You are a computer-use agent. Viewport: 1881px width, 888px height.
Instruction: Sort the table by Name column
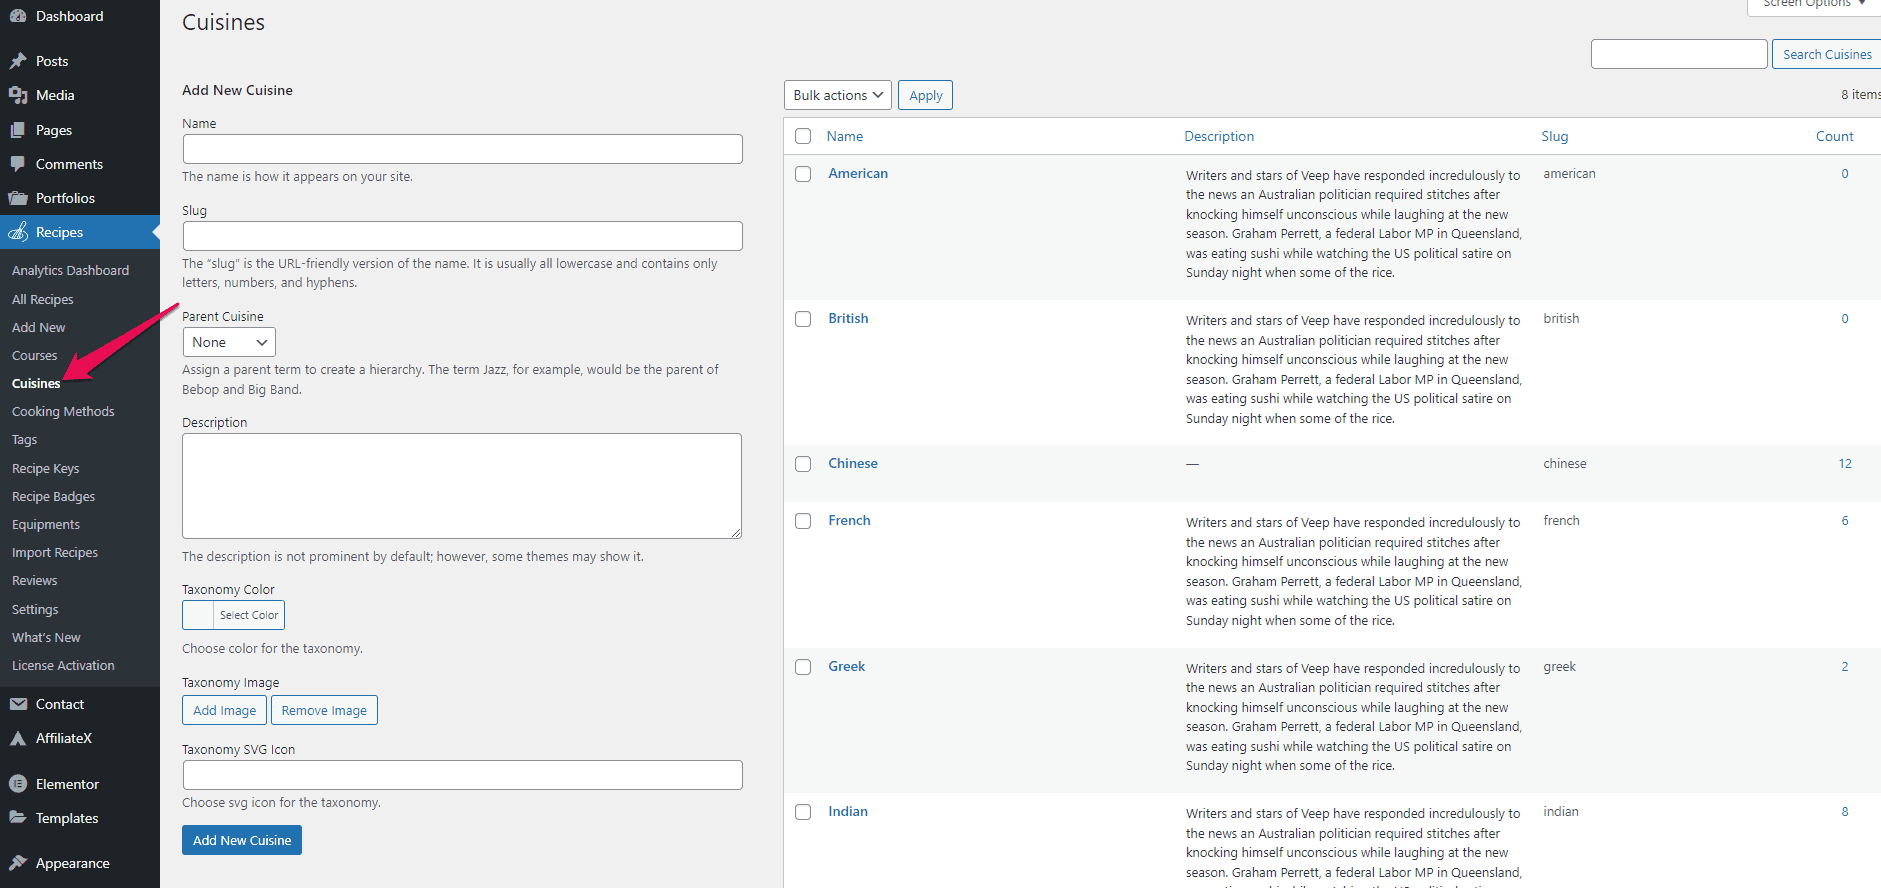(845, 136)
